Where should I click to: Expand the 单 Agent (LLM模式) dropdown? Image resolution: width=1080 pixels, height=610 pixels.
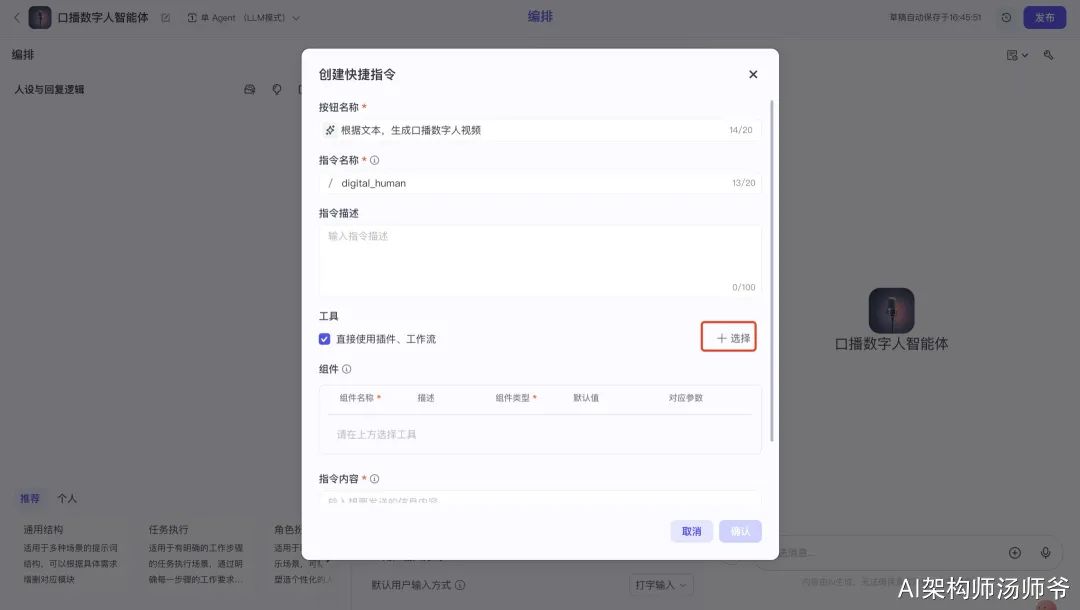[x=244, y=18]
